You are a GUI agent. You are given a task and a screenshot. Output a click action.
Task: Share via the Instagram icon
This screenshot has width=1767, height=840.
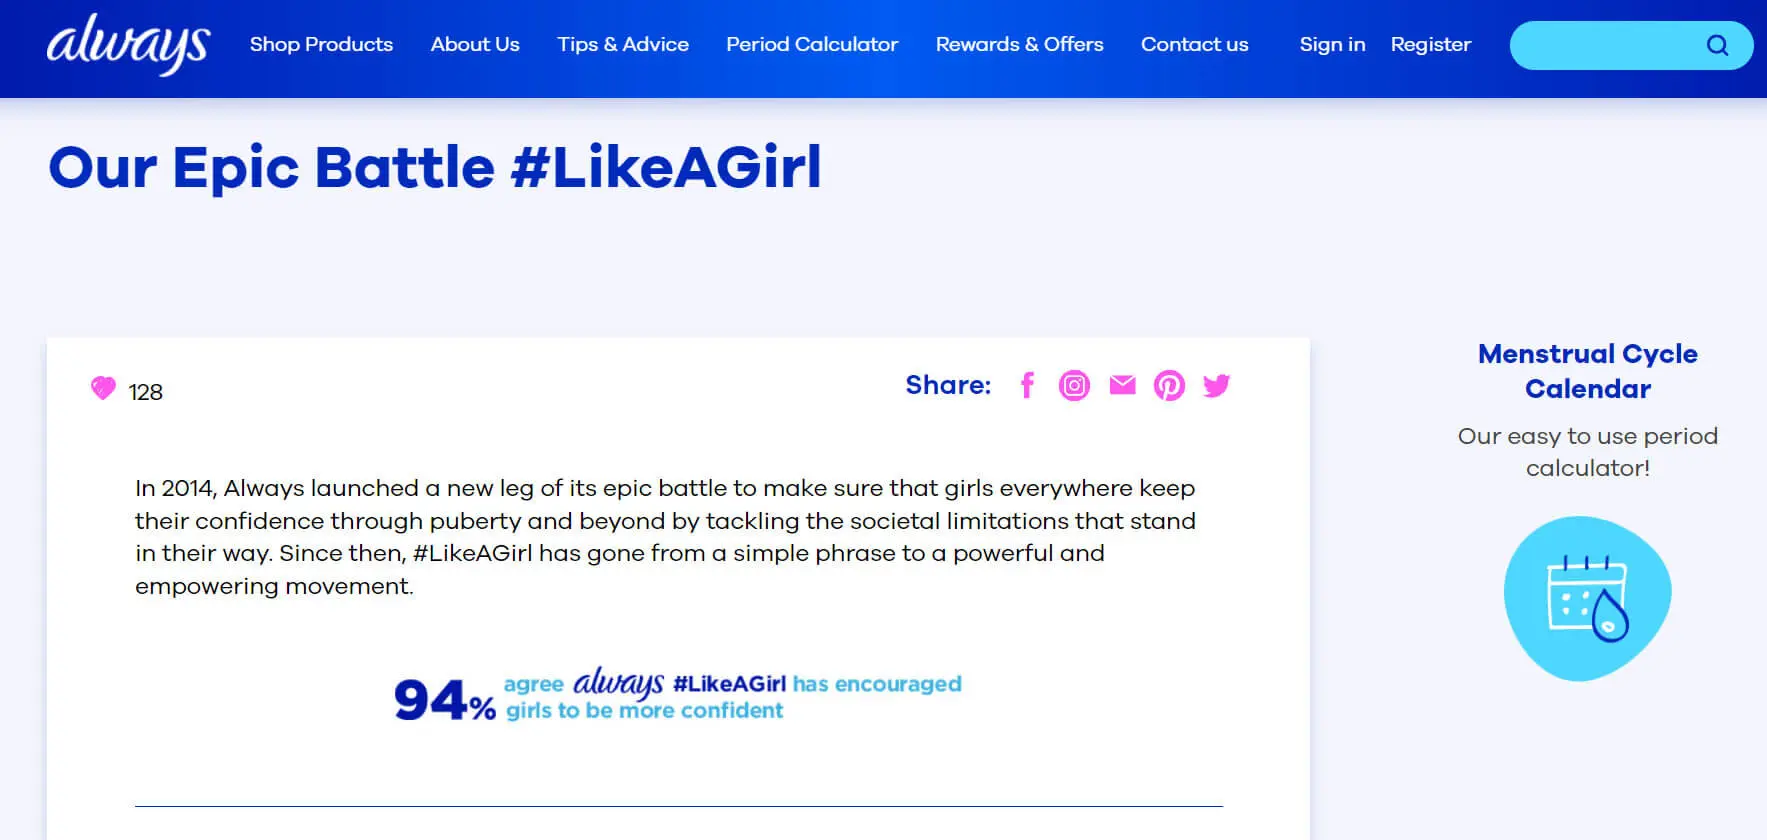pyautogui.click(x=1074, y=385)
